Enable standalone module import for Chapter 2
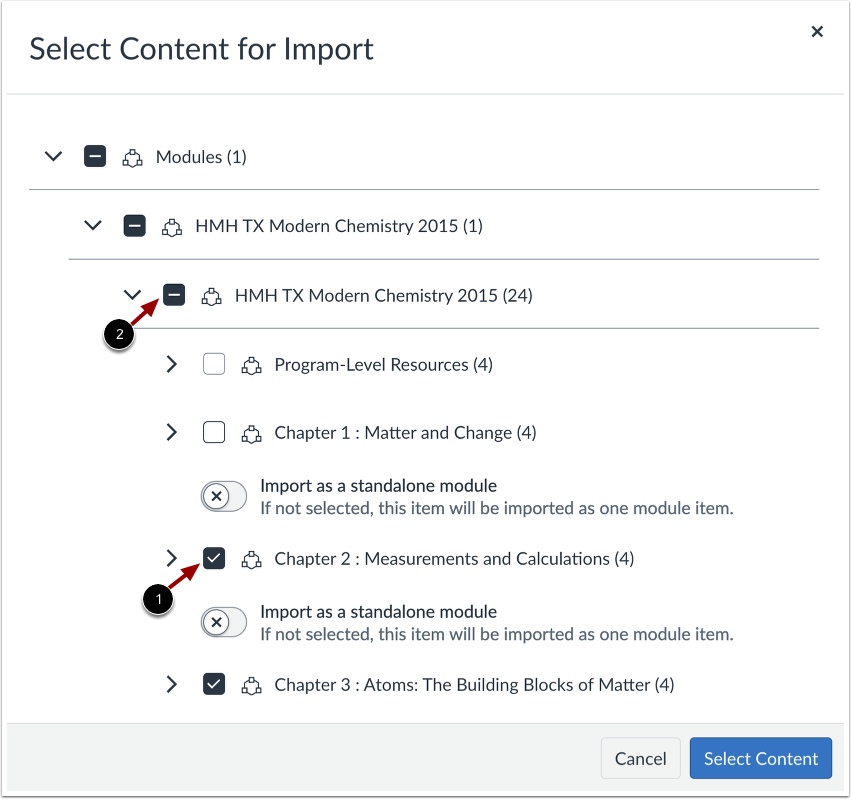Image resolution: width=851 pixels, height=799 pixels. [x=223, y=622]
